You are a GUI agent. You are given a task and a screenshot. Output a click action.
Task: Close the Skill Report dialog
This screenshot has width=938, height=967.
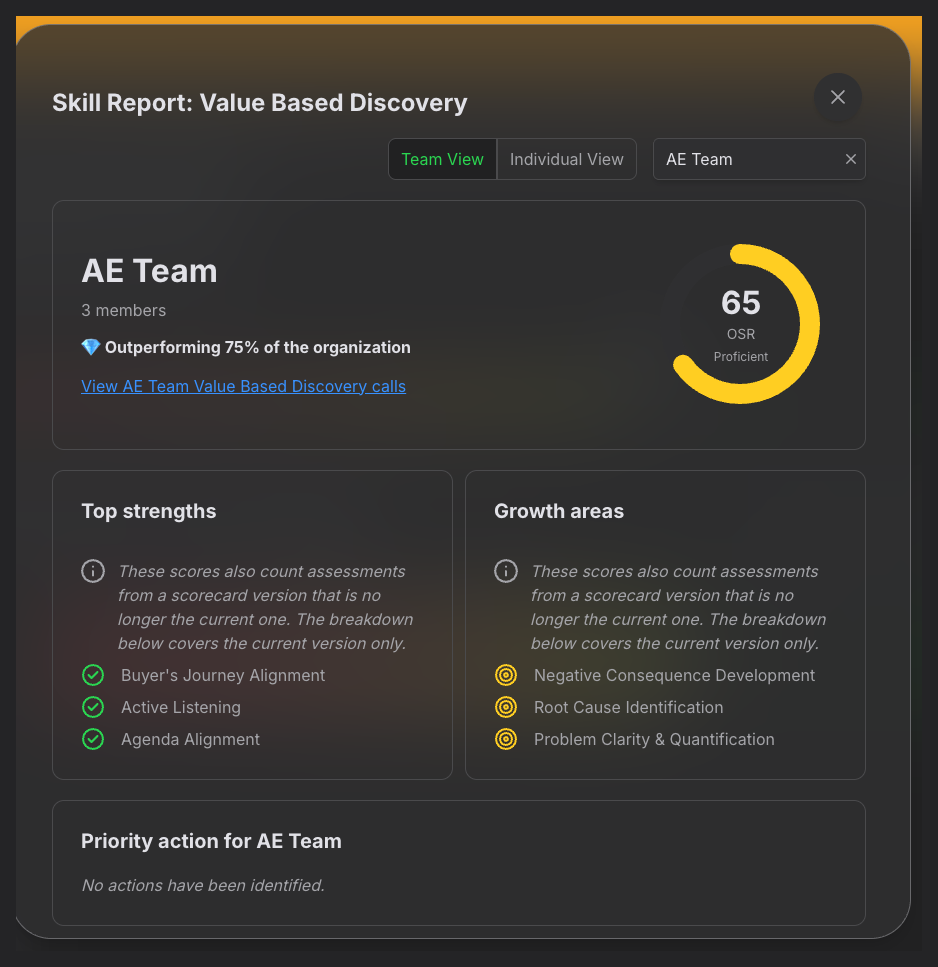837,97
